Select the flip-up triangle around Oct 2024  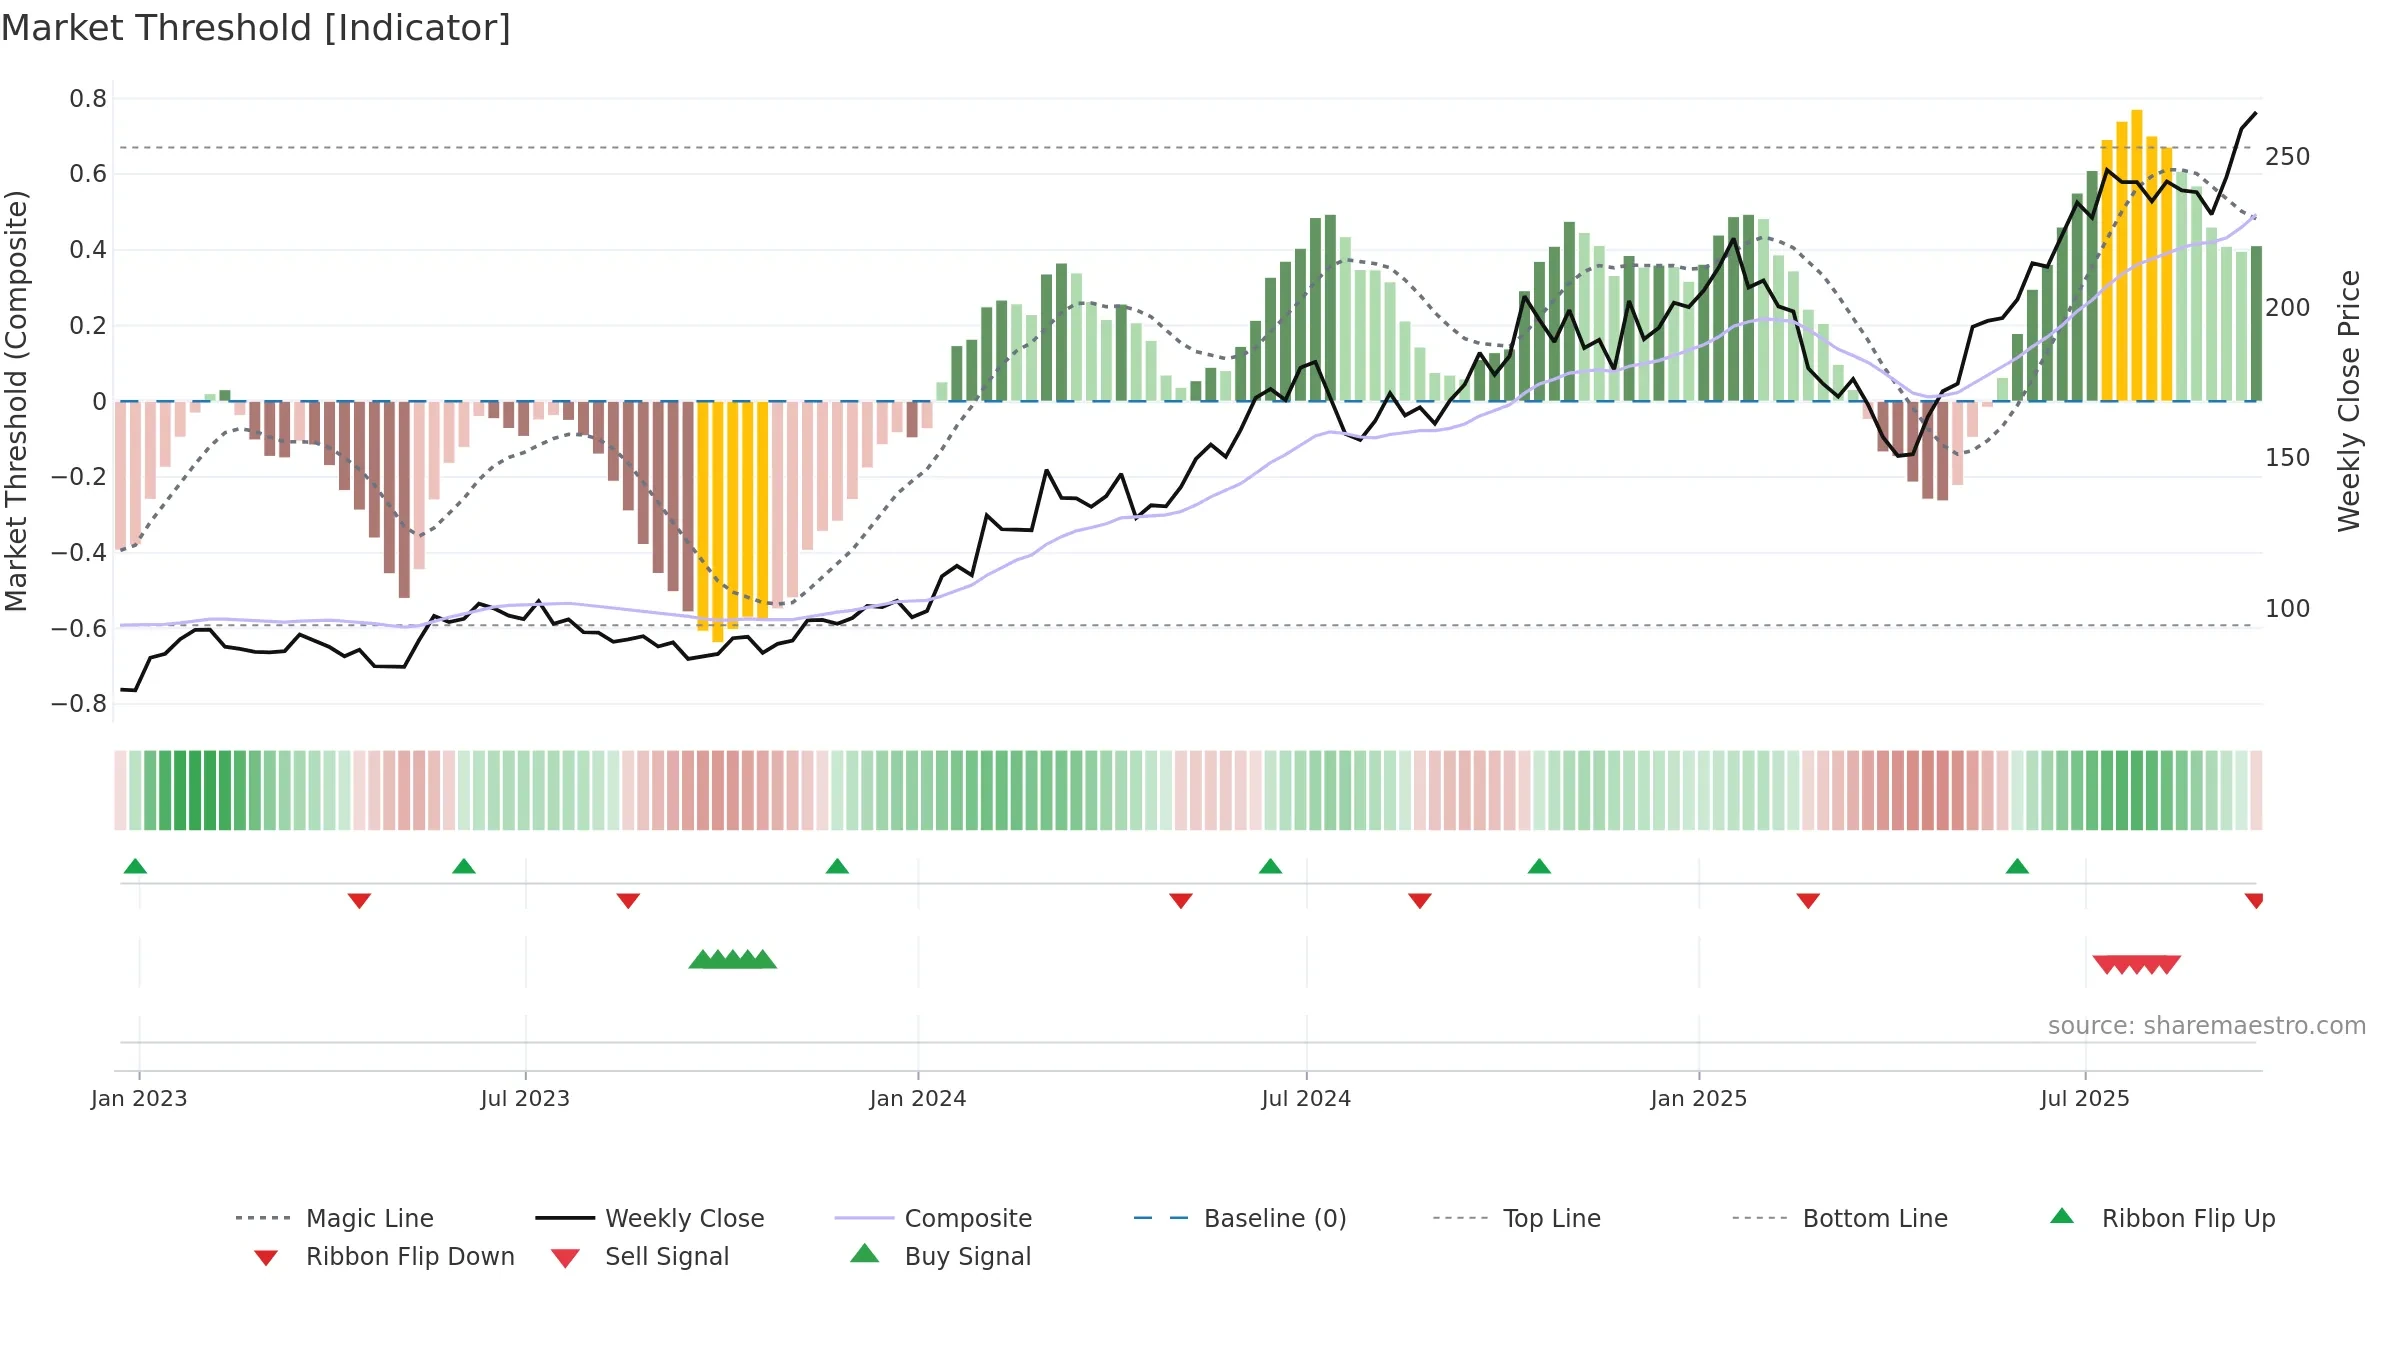pyautogui.click(x=1539, y=866)
